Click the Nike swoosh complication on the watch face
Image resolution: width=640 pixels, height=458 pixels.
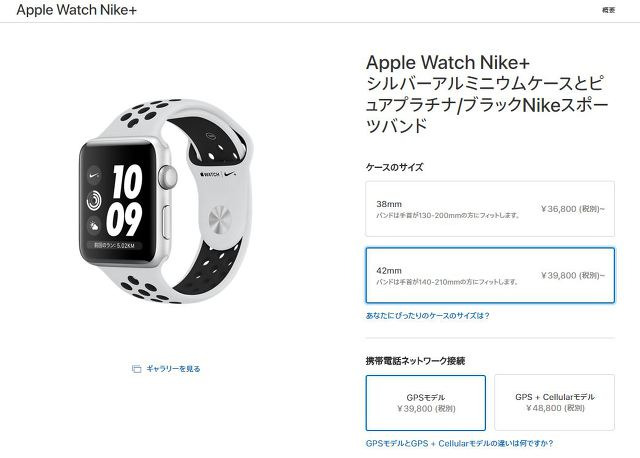[94, 175]
